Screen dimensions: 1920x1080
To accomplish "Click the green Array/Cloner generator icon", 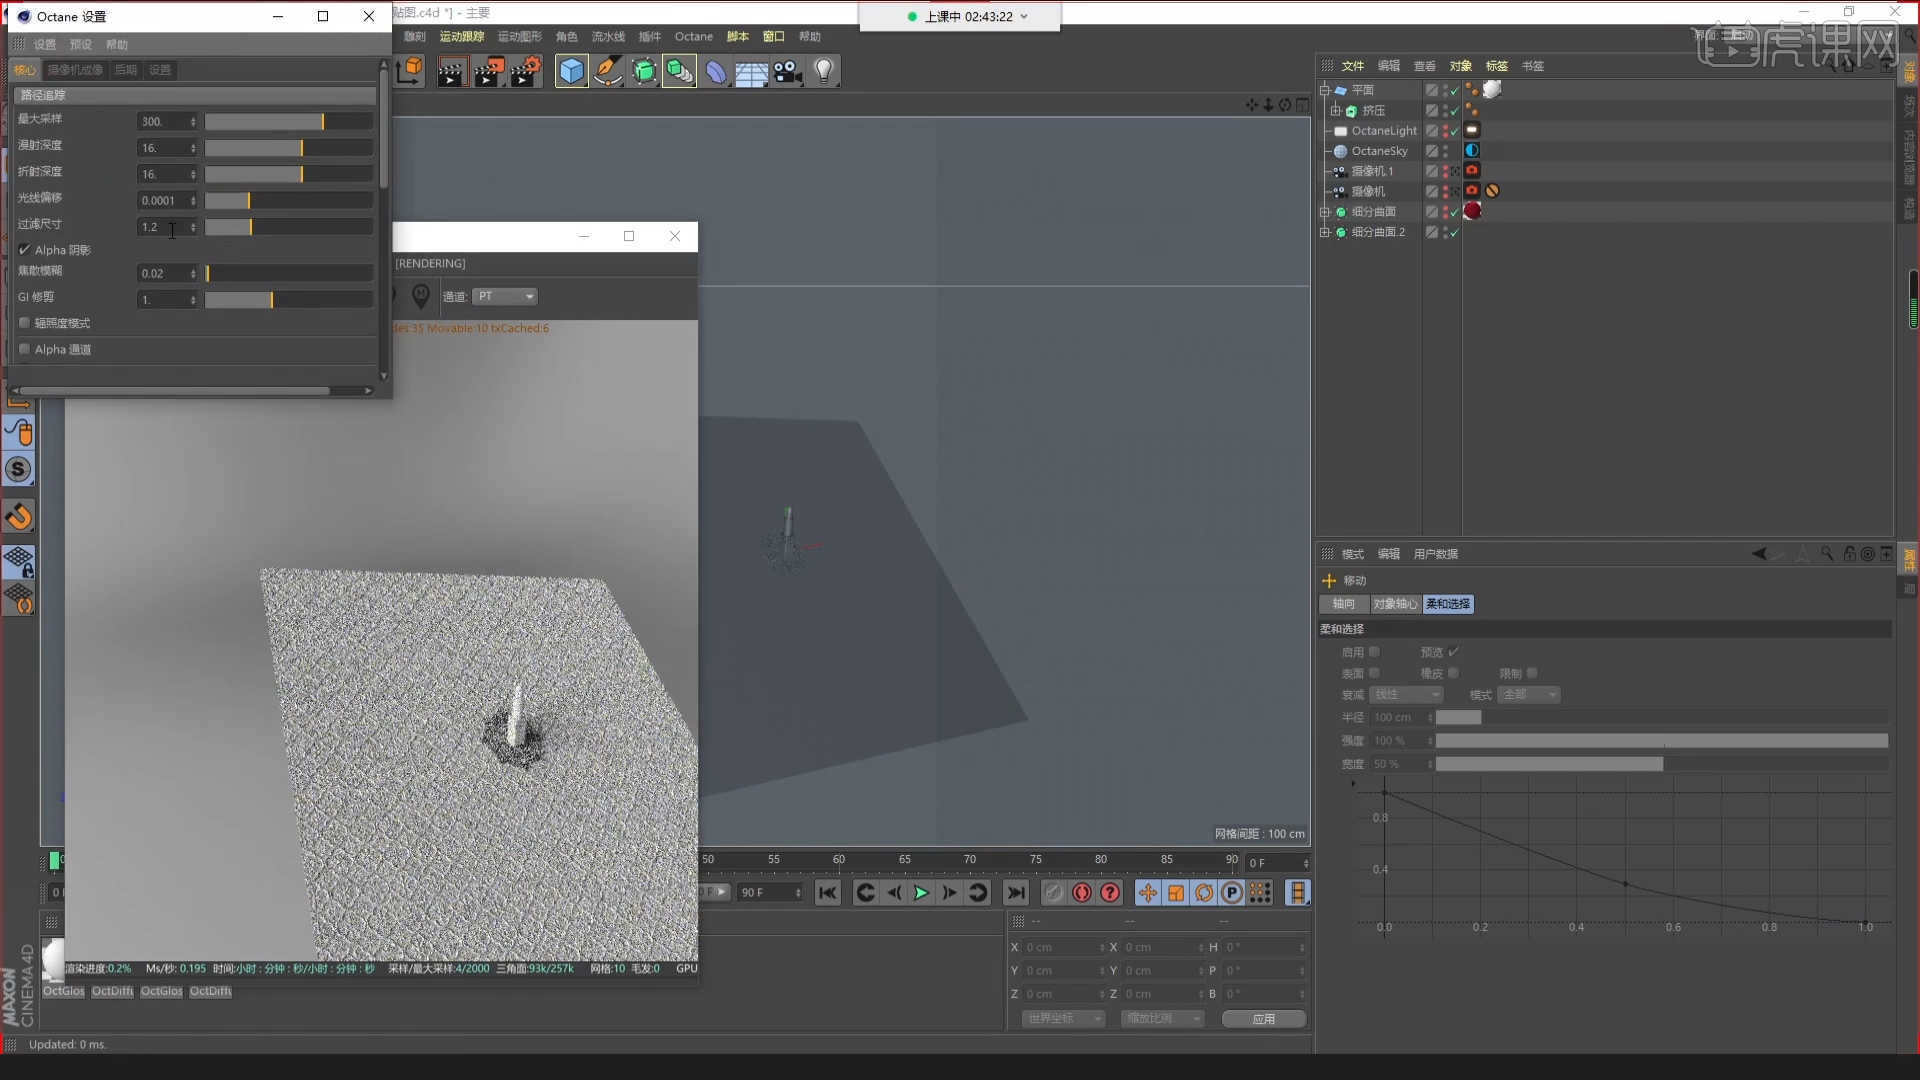I will 679,72.
